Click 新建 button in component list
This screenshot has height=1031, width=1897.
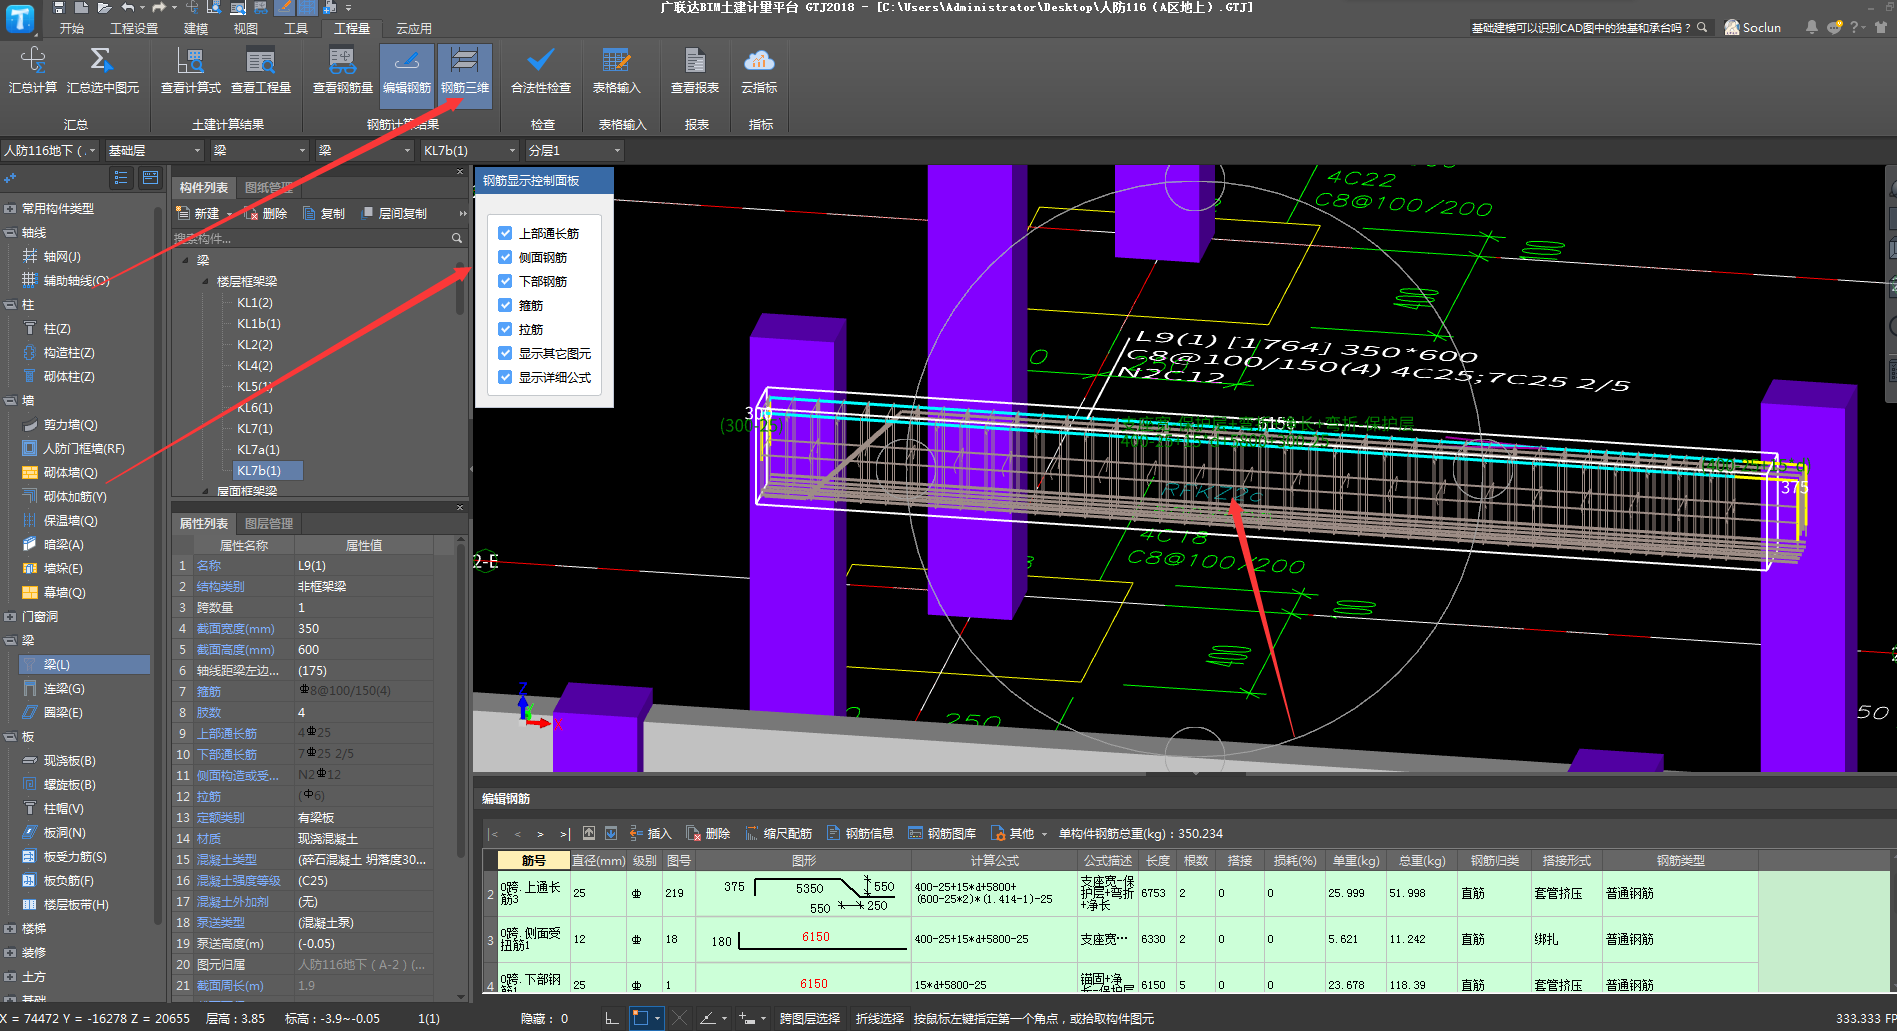[198, 213]
